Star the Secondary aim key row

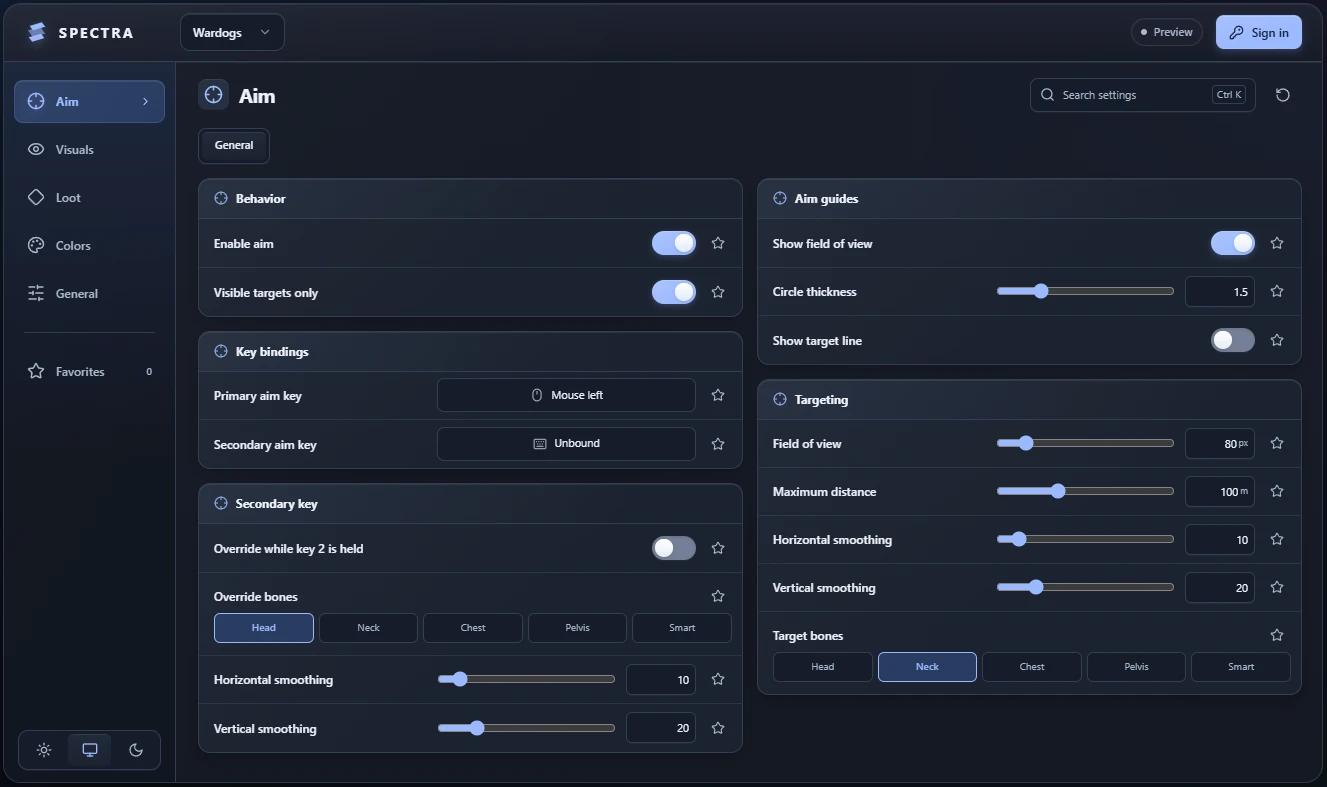click(x=718, y=444)
